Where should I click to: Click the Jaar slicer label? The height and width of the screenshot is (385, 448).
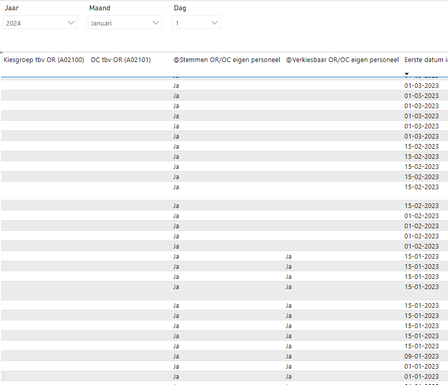(x=12, y=8)
